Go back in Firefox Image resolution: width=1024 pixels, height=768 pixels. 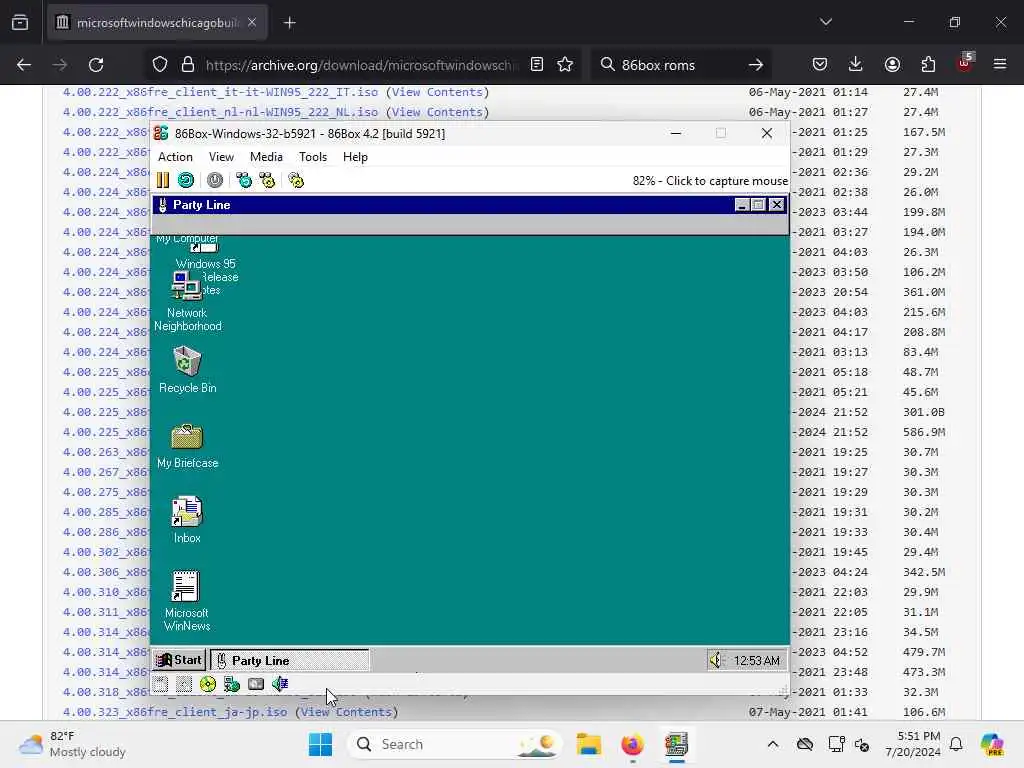[24, 65]
